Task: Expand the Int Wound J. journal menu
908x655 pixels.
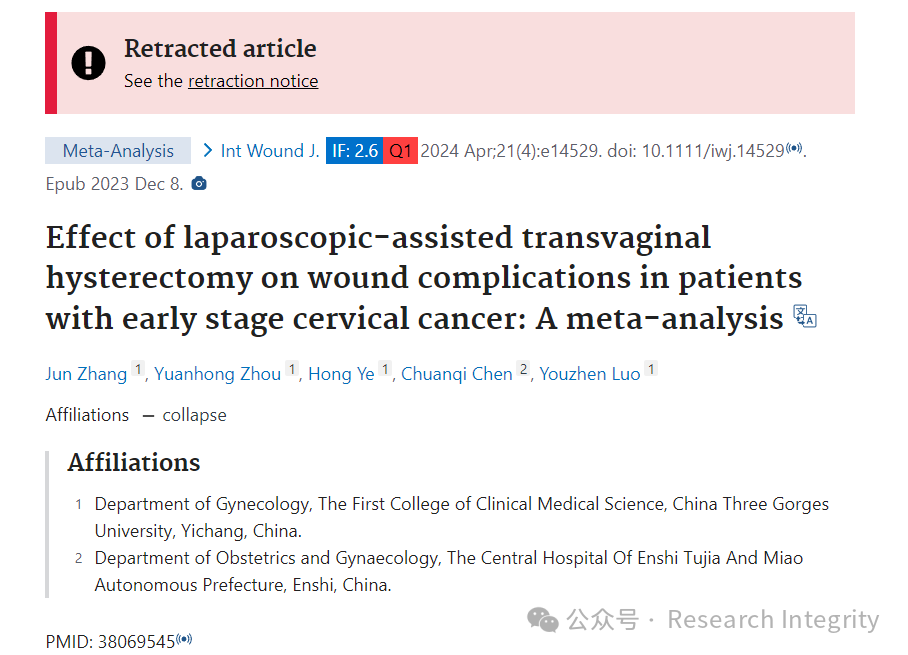Action: point(270,151)
